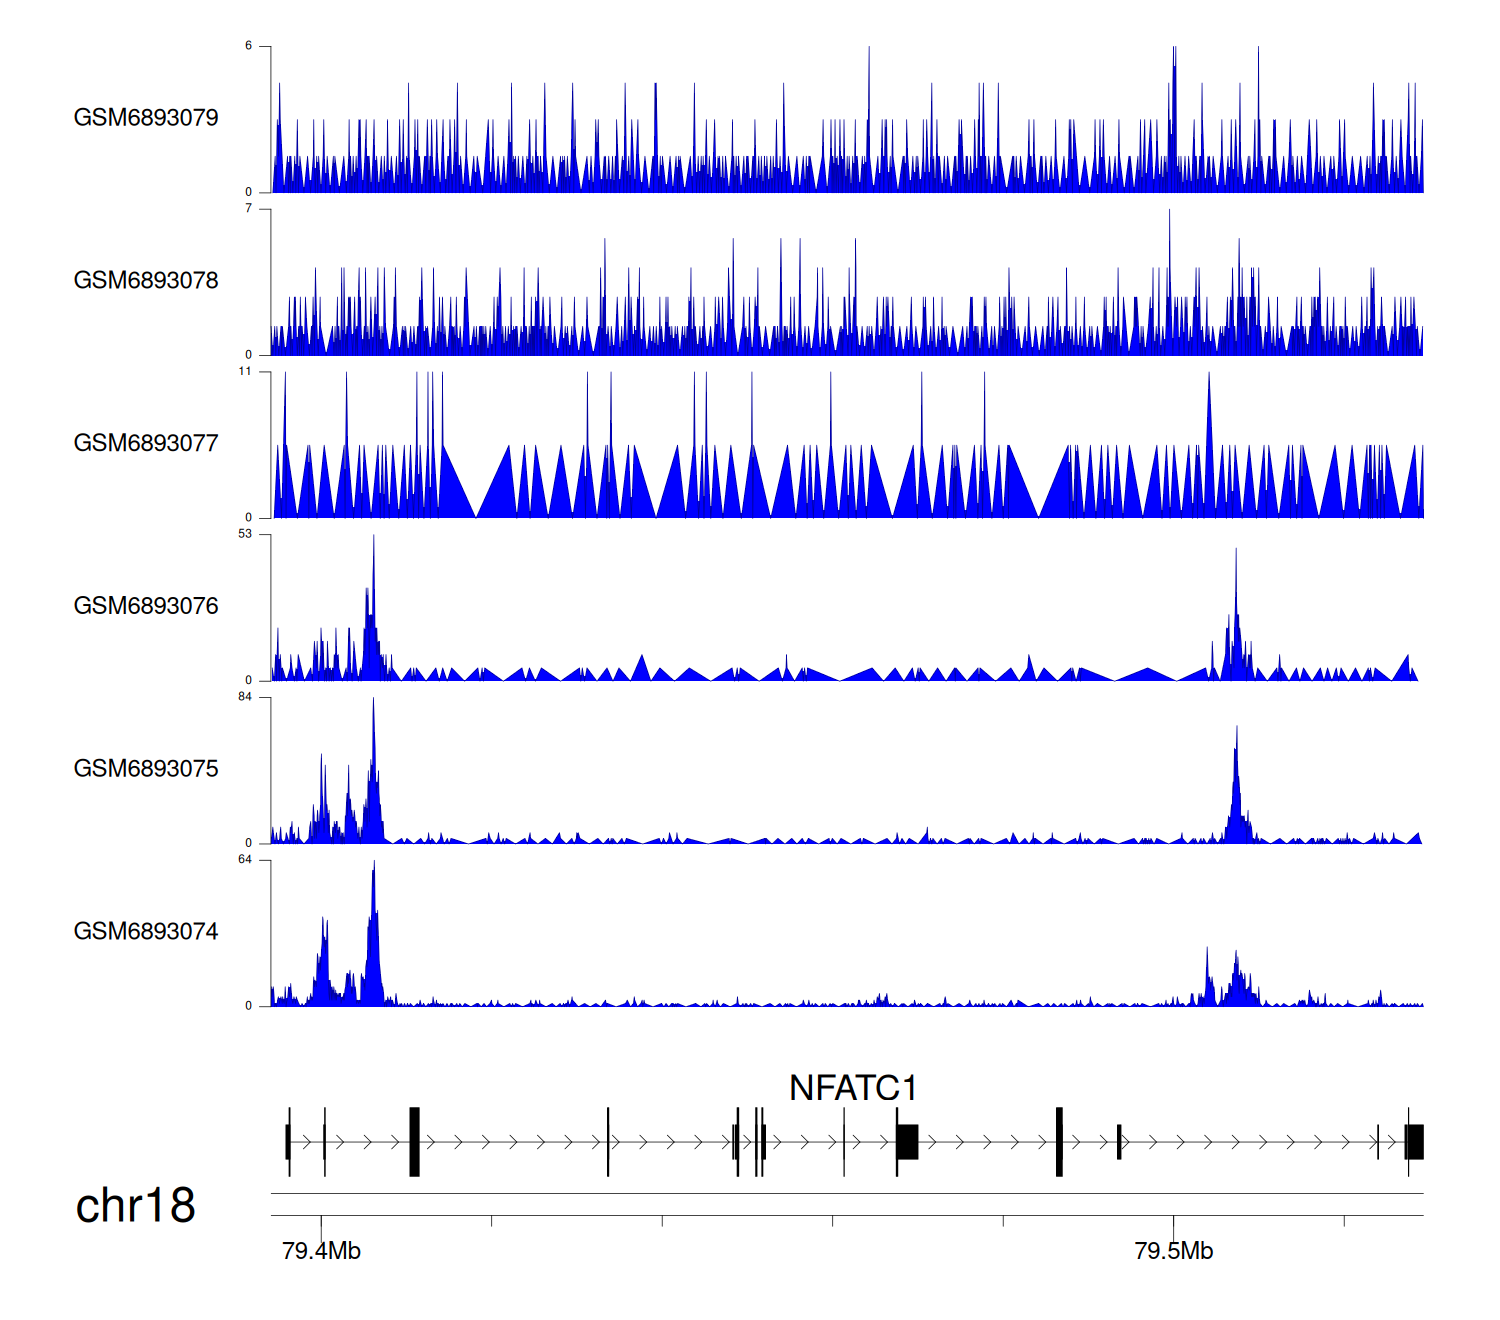The height and width of the screenshot is (1320, 1500).
Task: Click the y-axis maximum value 64
Action: click(x=245, y=860)
